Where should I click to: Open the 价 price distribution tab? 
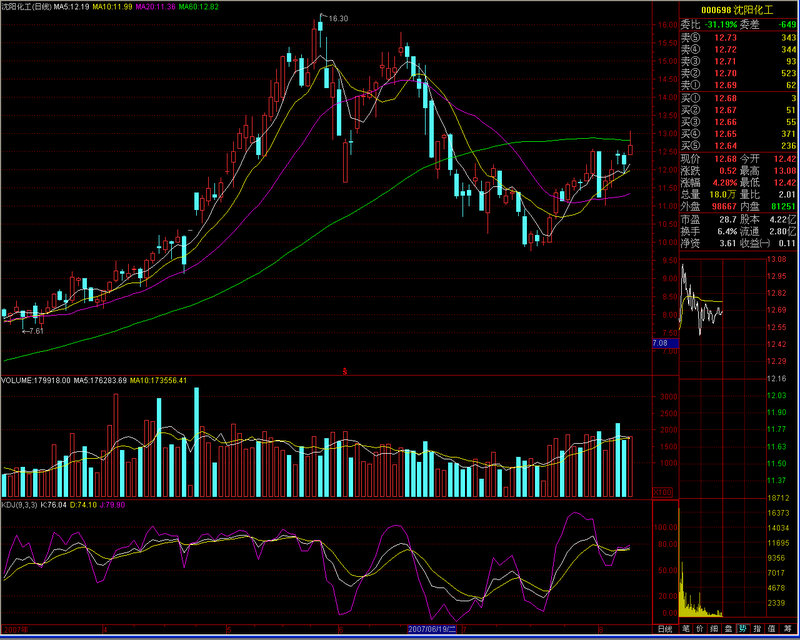pos(700,629)
